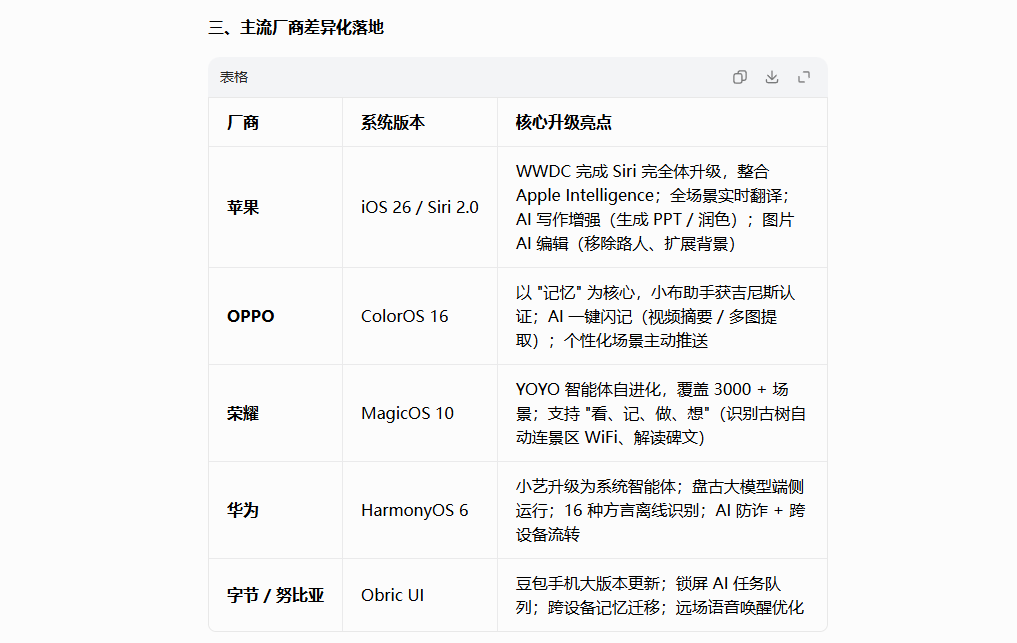The height and width of the screenshot is (643, 1017).
Task: Expand the table to fullscreen view
Action: (804, 77)
